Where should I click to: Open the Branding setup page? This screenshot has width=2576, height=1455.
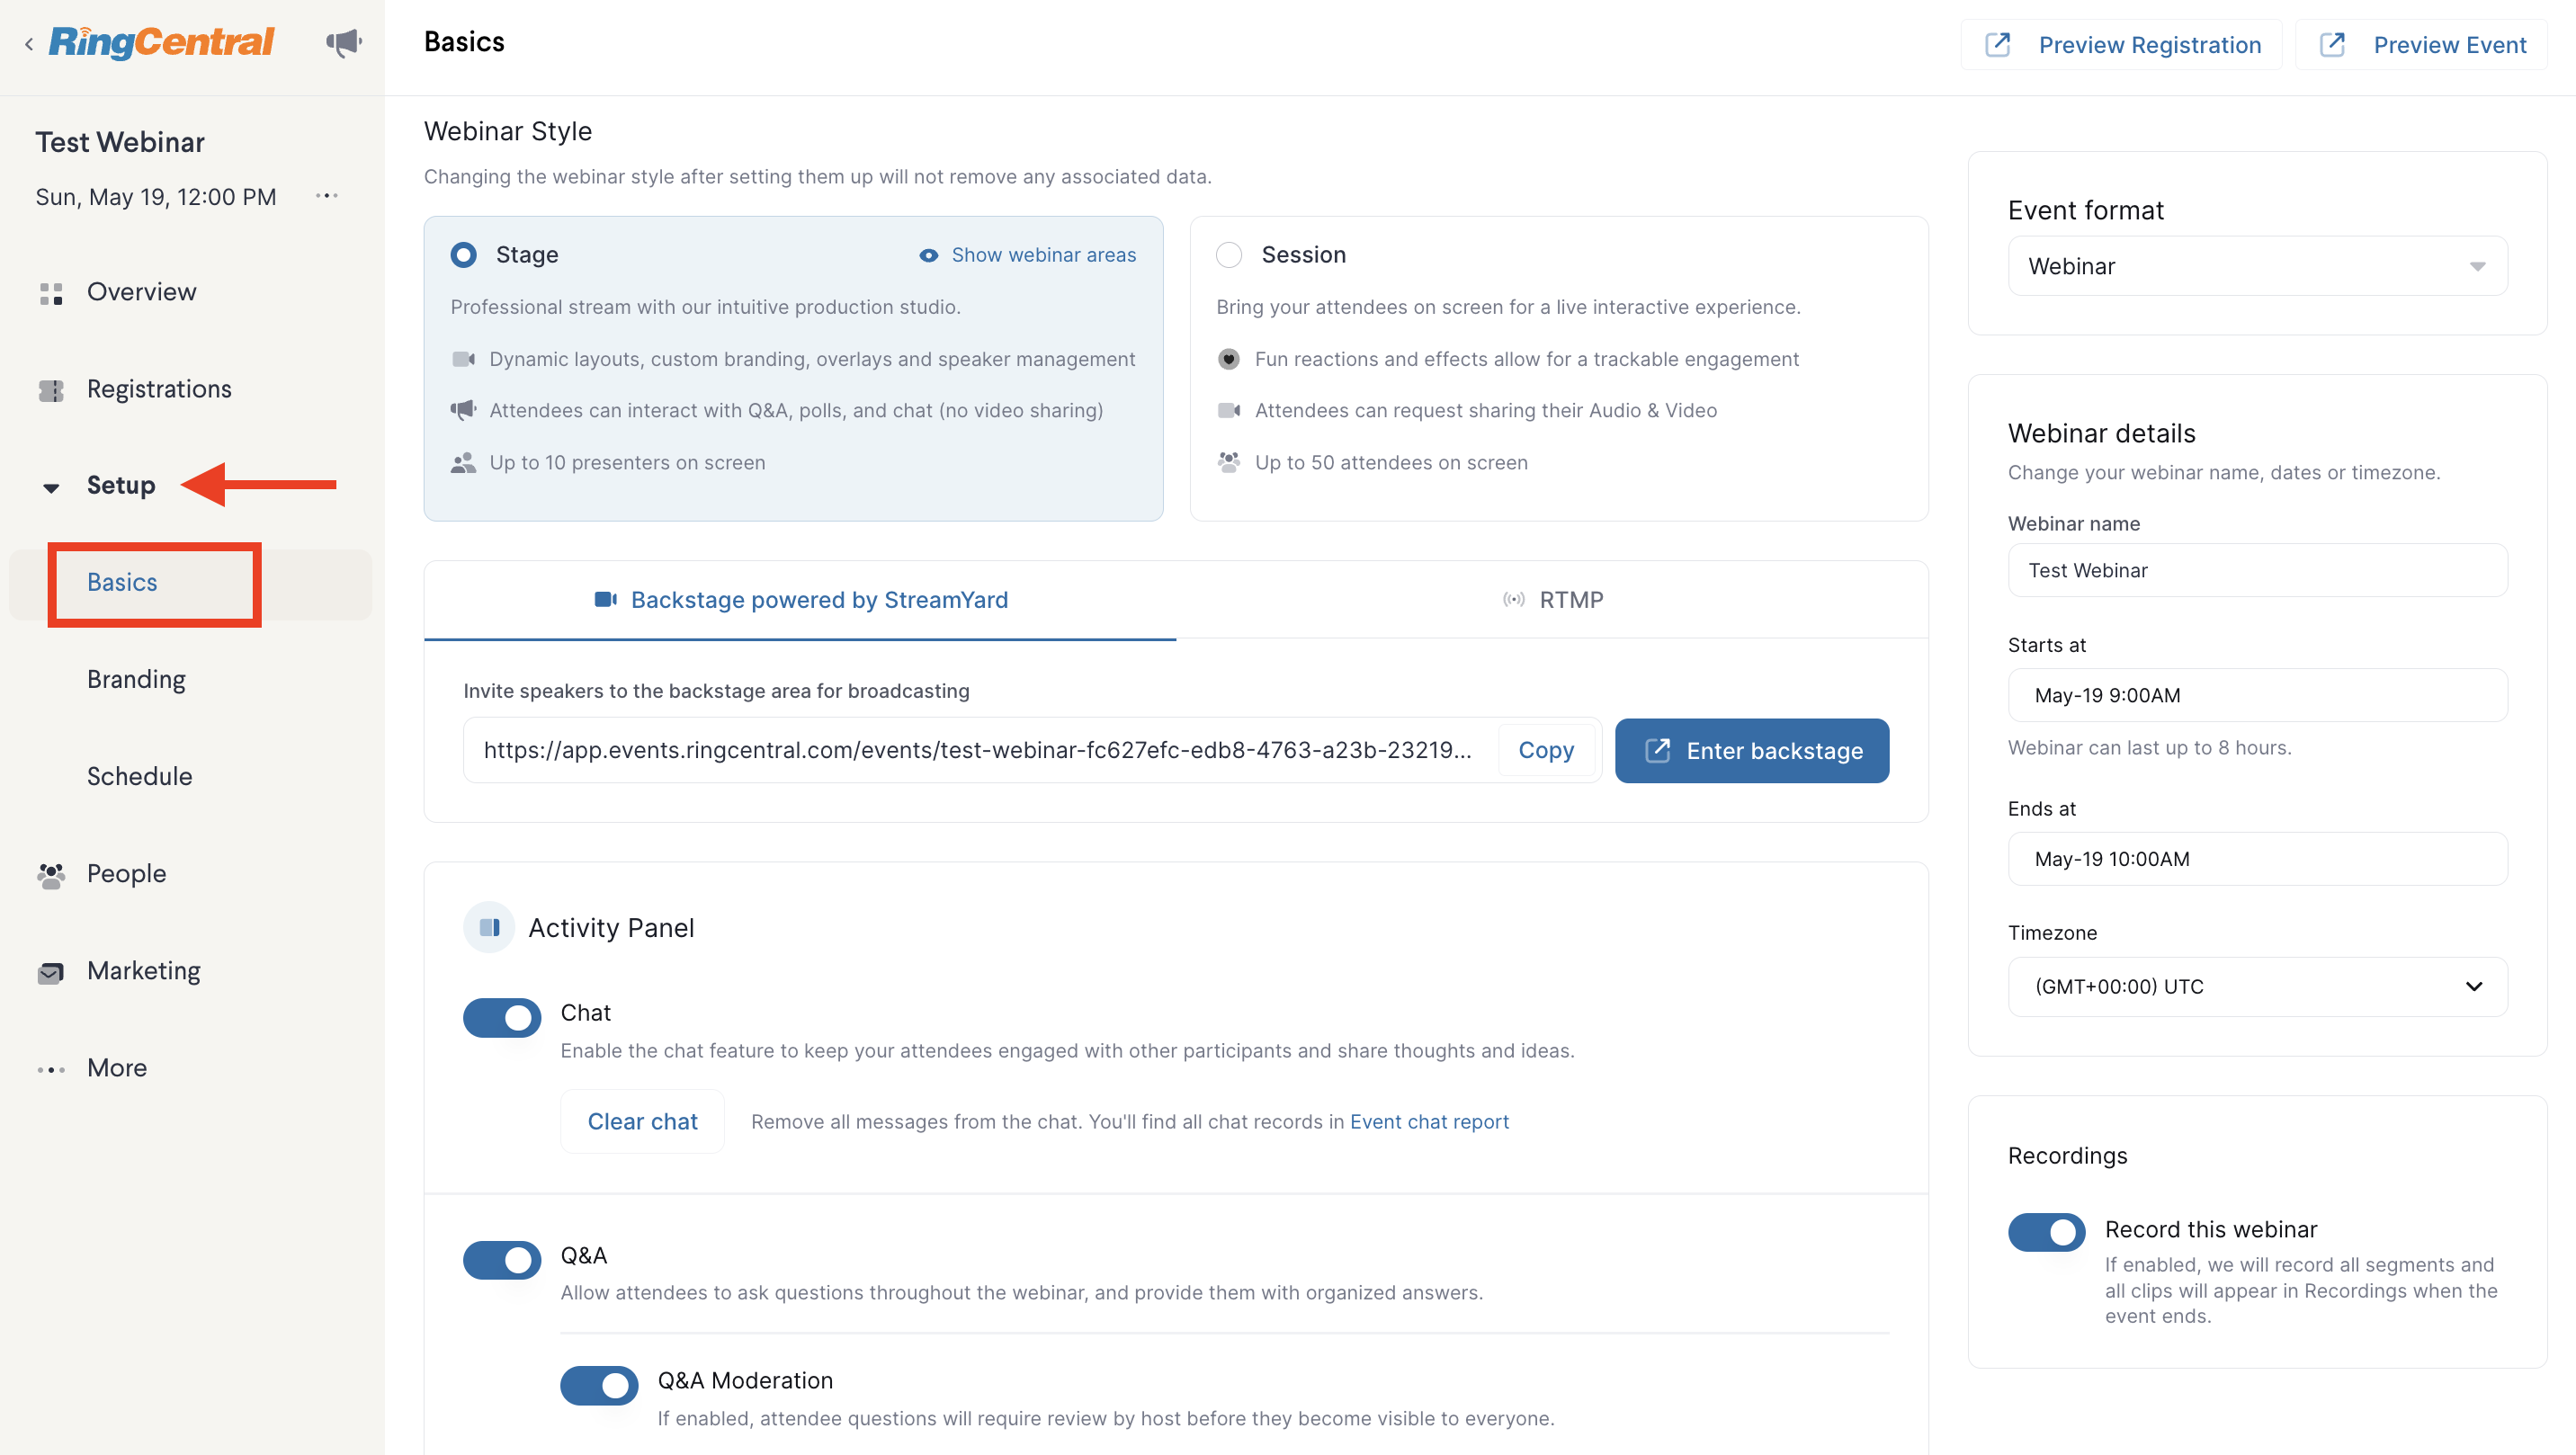[136, 678]
